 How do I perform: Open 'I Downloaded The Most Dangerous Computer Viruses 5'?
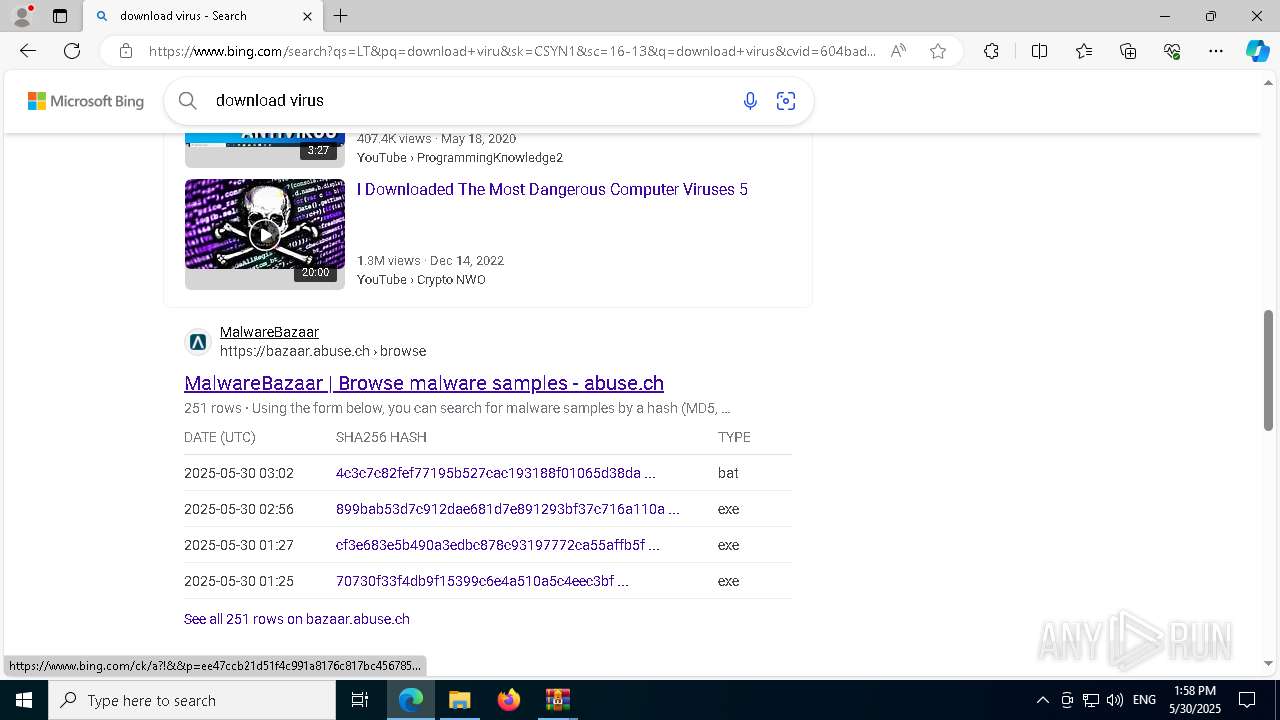tap(552, 189)
